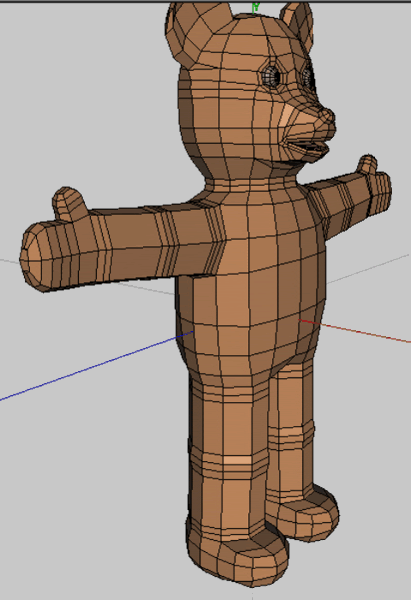This screenshot has width=411, height=600.
Task: Select the bear's near eye mesh
Action: (271, 76)
